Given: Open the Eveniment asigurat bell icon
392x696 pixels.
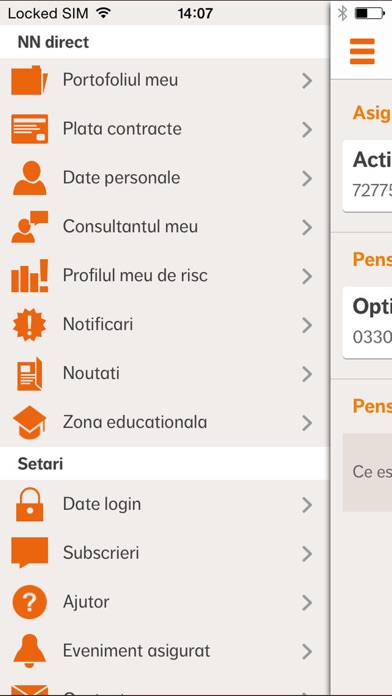Looking at the screenshot, I should pos(29,651).
